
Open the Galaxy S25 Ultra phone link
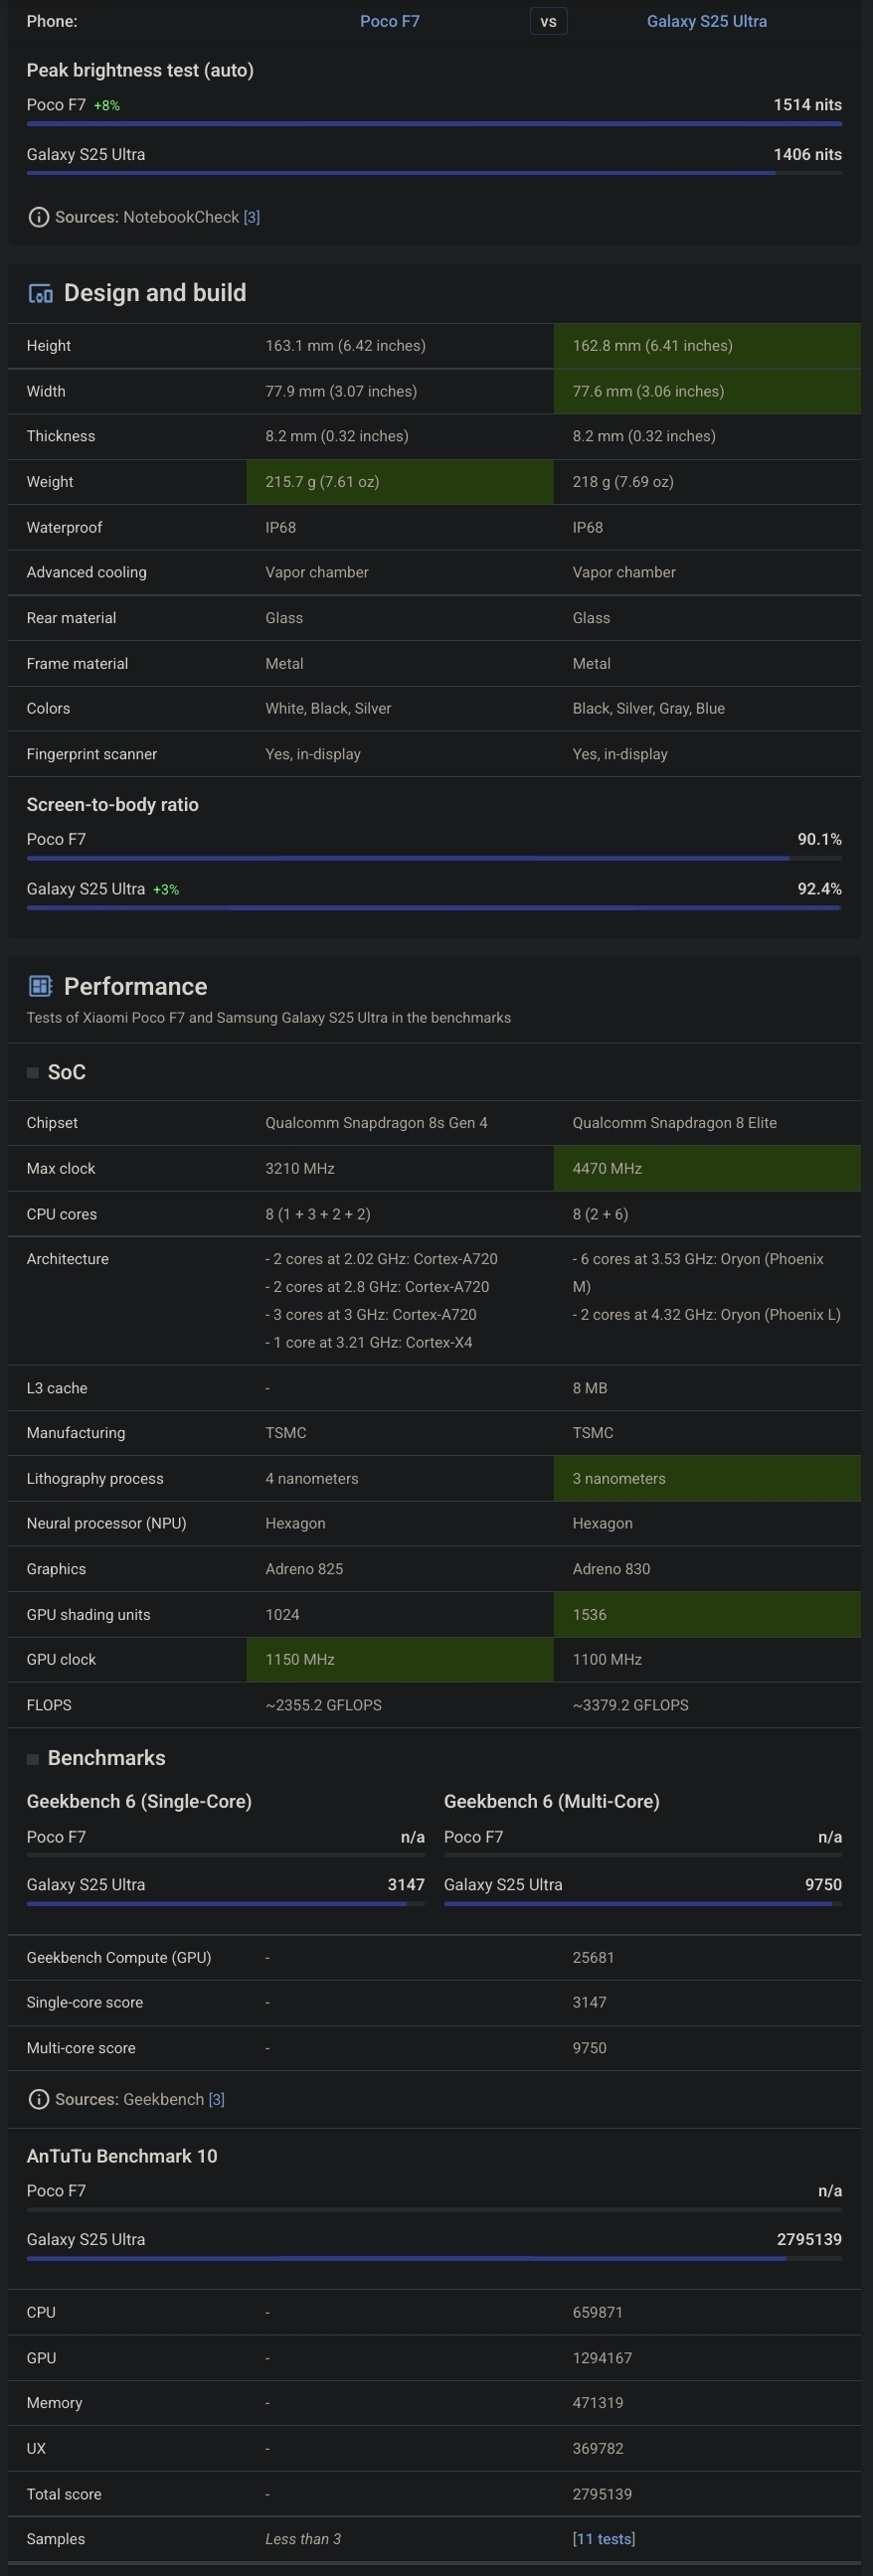tap(706, 21)
